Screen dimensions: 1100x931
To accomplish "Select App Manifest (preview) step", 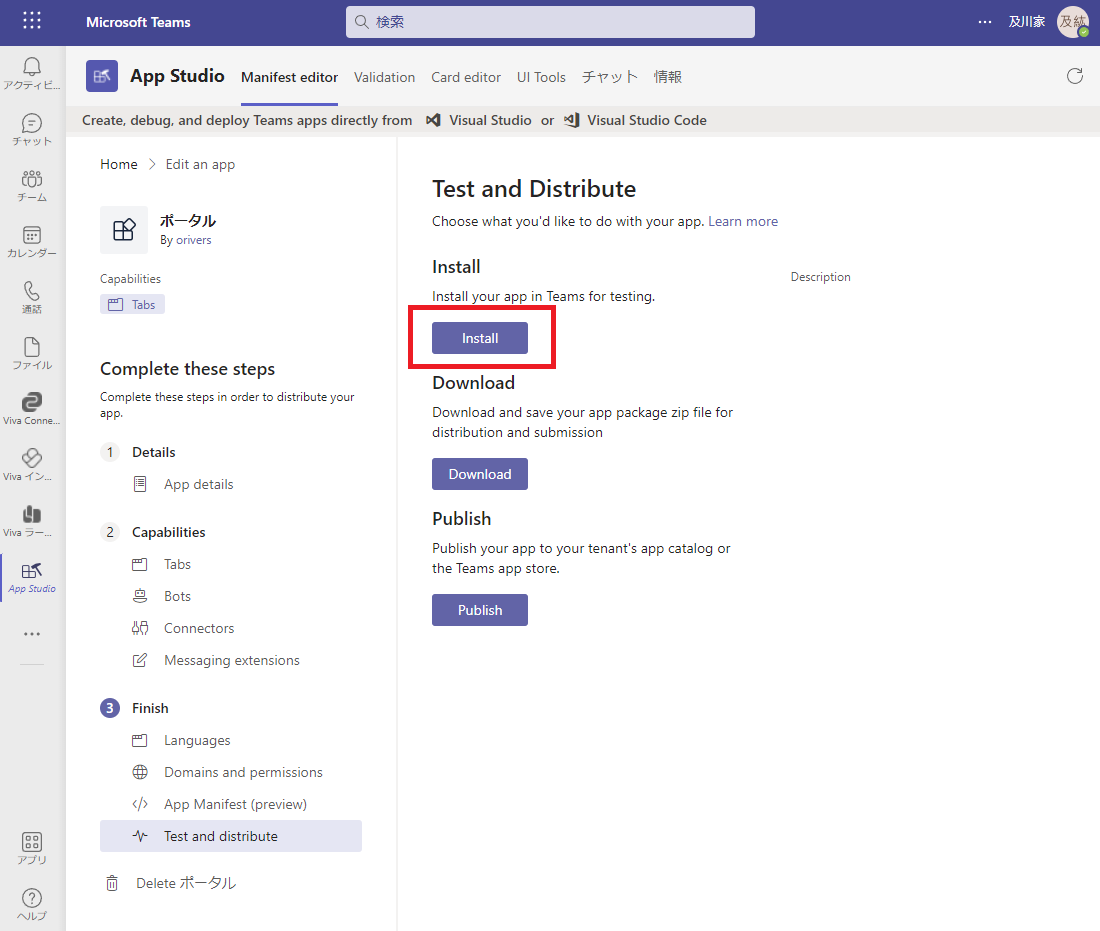I will (x=235, y=804).
